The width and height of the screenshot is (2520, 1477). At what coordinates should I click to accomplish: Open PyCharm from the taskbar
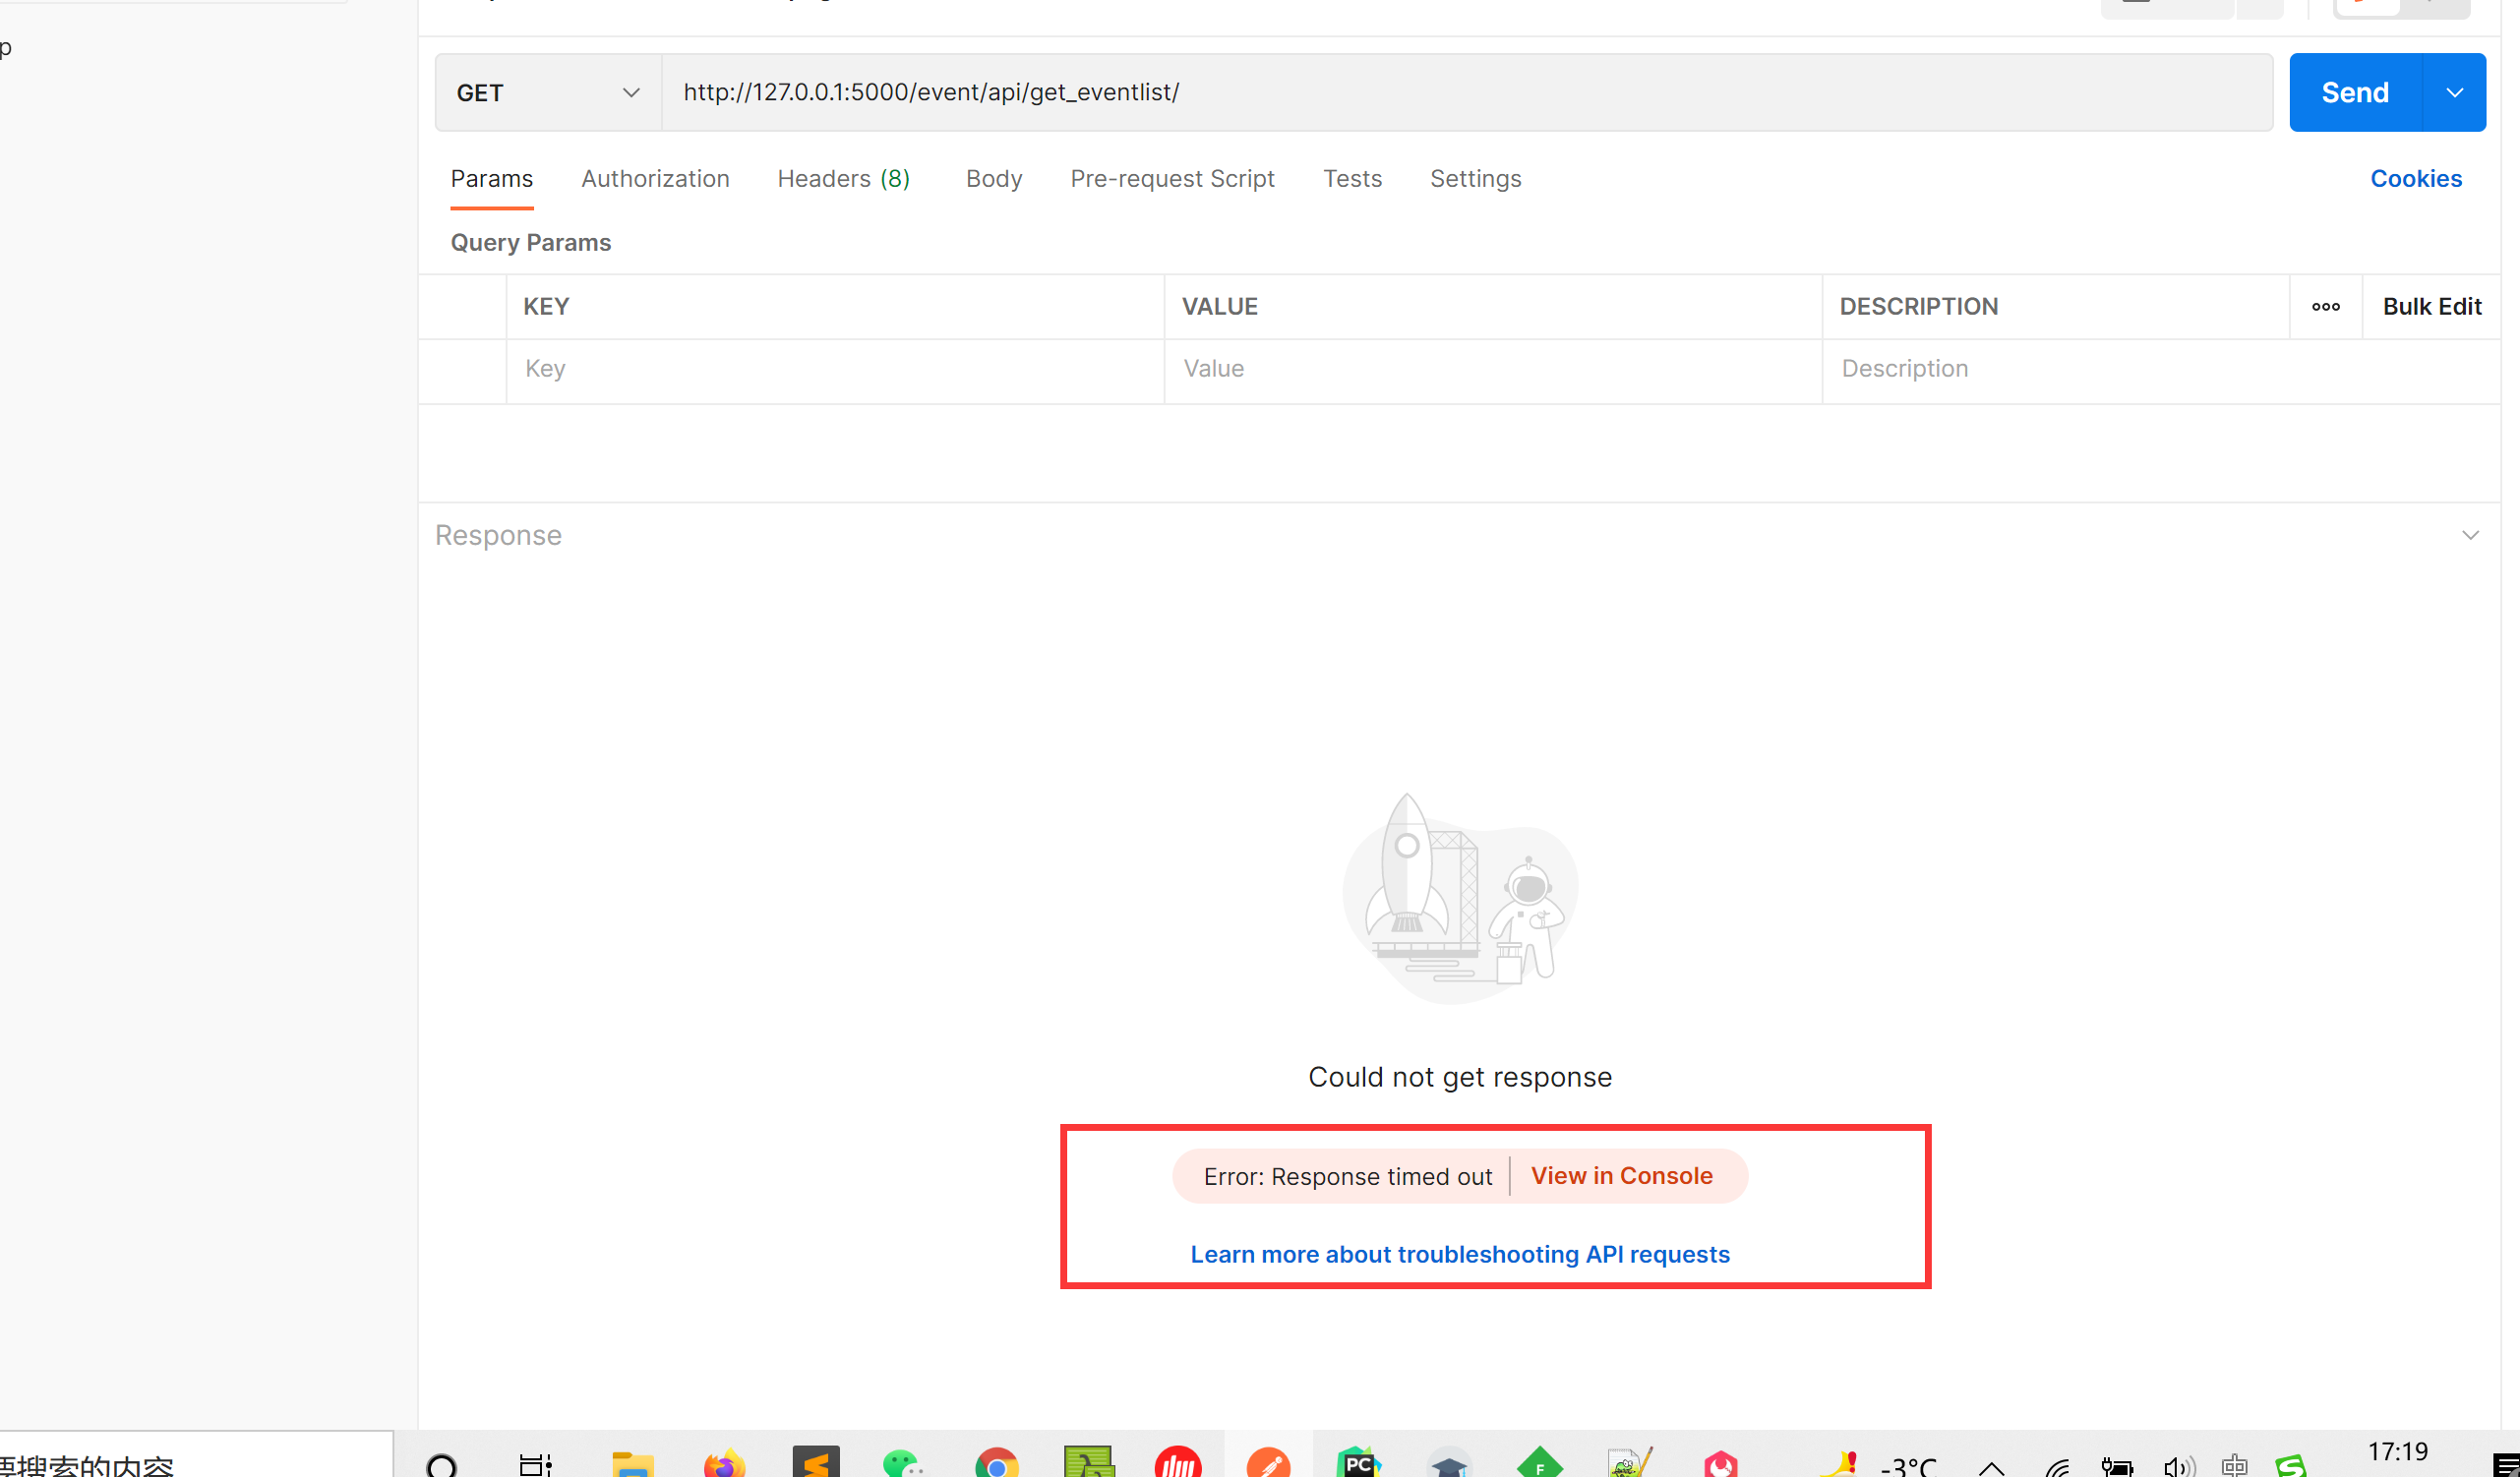click(x=1357, y=1464)
